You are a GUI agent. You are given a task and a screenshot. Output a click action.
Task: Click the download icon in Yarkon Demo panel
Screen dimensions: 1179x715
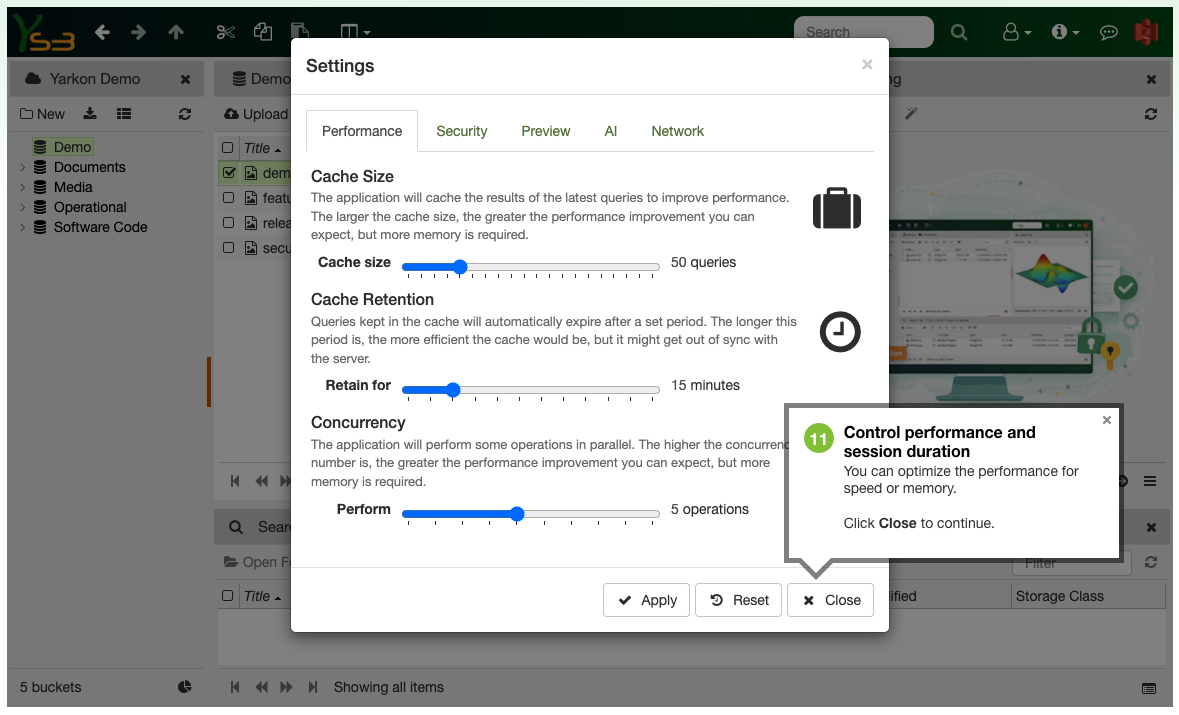tap(90, 114)
